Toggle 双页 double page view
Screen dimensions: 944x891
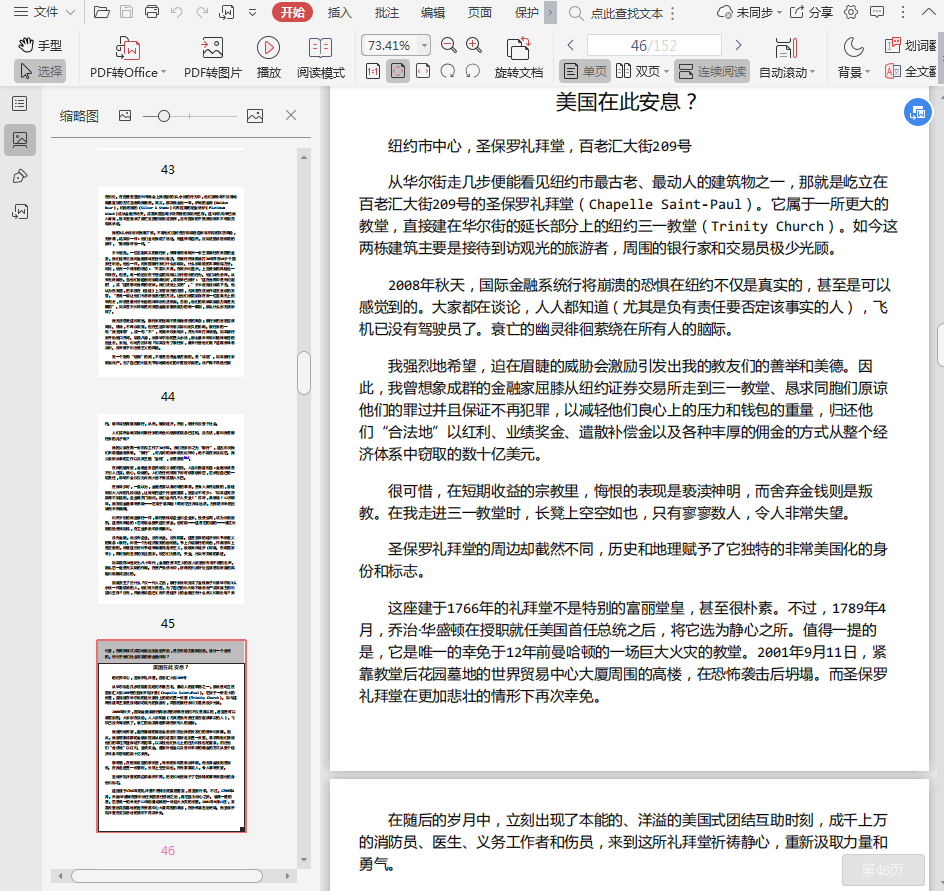[x=638, y=72]
